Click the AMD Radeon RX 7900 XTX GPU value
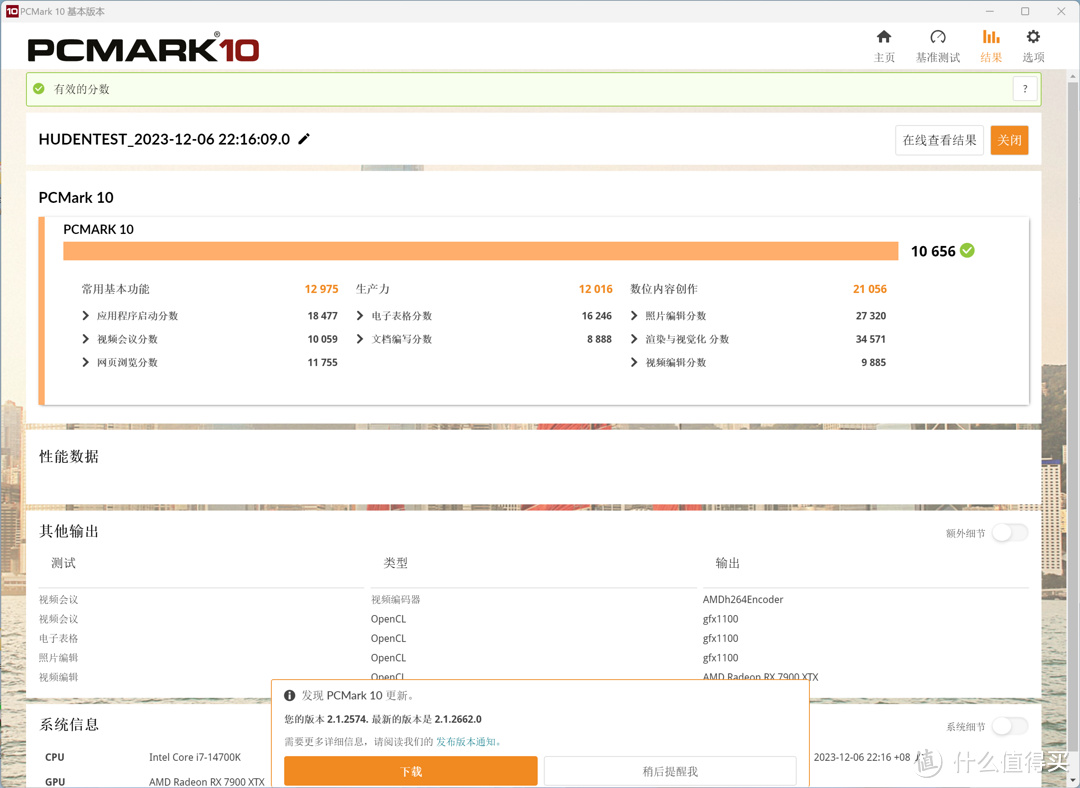Image resolution: width=1080 pixels, height=788 pixels. [x=207, y=782]
